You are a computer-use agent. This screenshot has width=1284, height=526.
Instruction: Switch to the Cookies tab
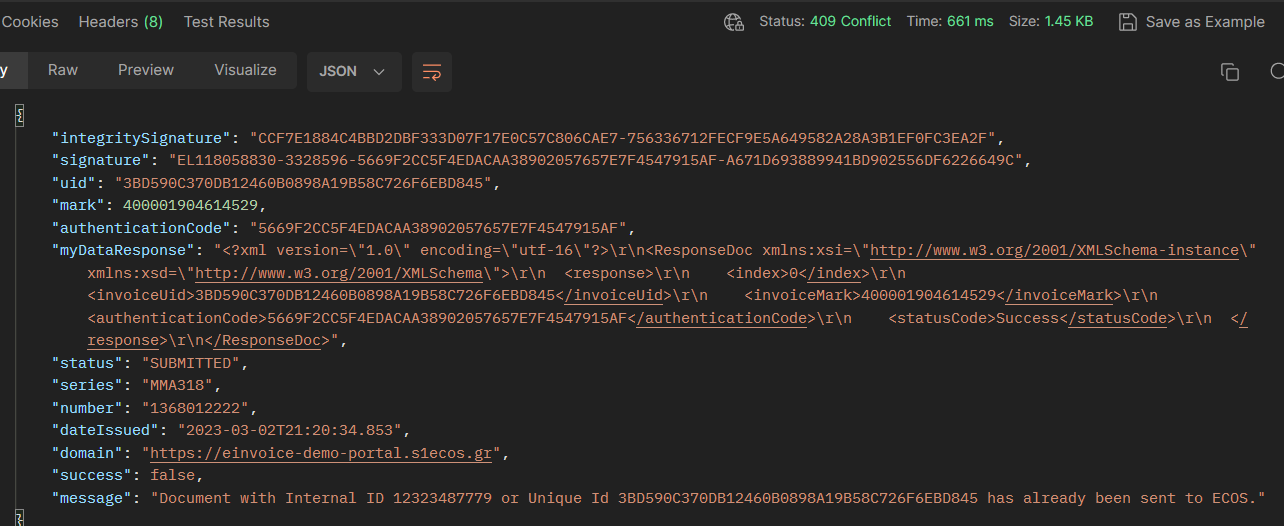click(x=30, y=22)
